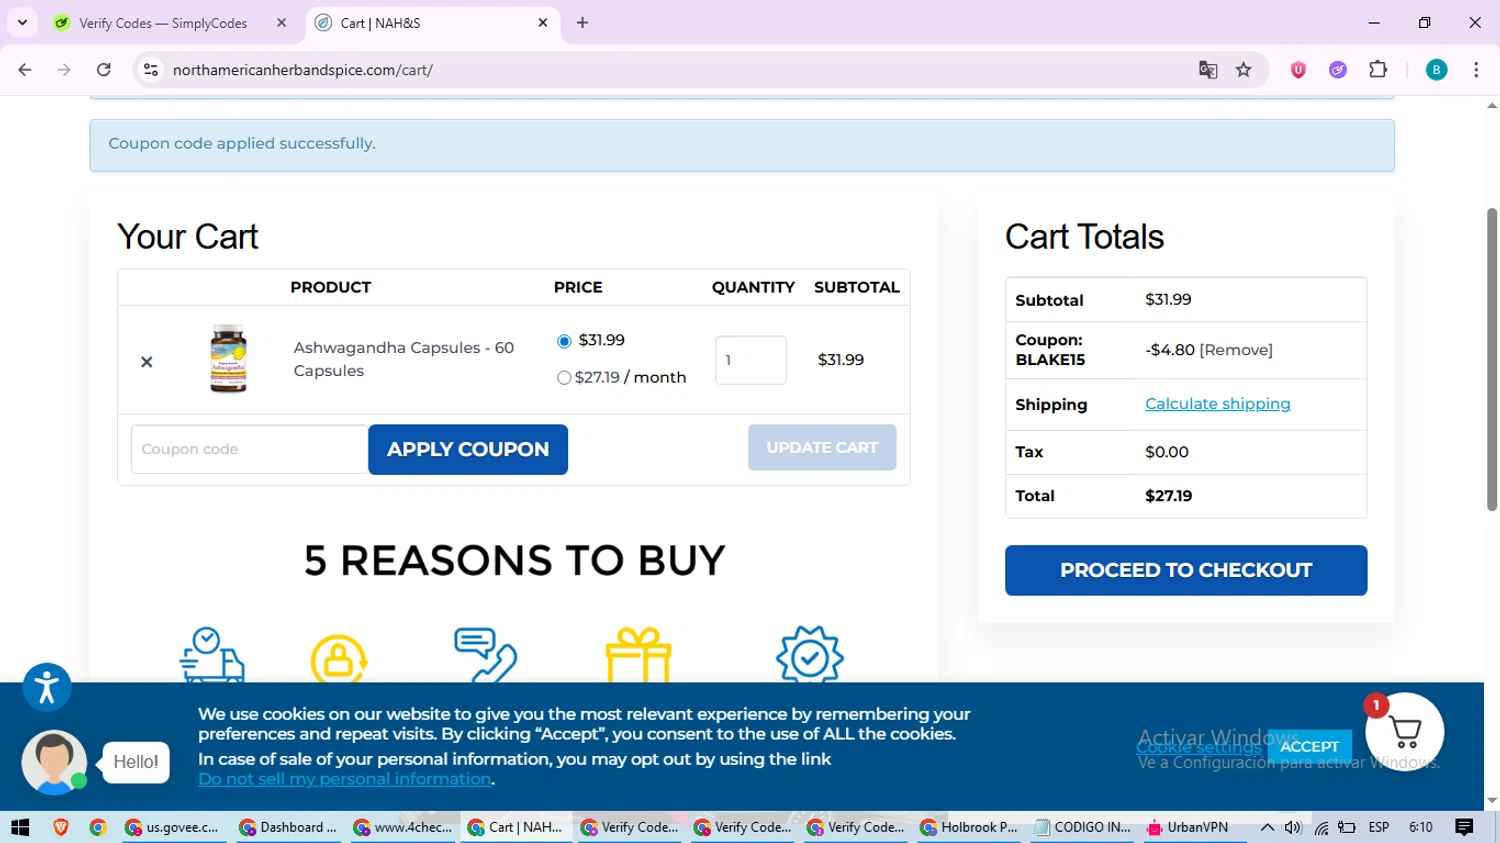Open the Ashwagandha Capsules product link
This screenshot has height=843, width=1500.
click(403, 359)
